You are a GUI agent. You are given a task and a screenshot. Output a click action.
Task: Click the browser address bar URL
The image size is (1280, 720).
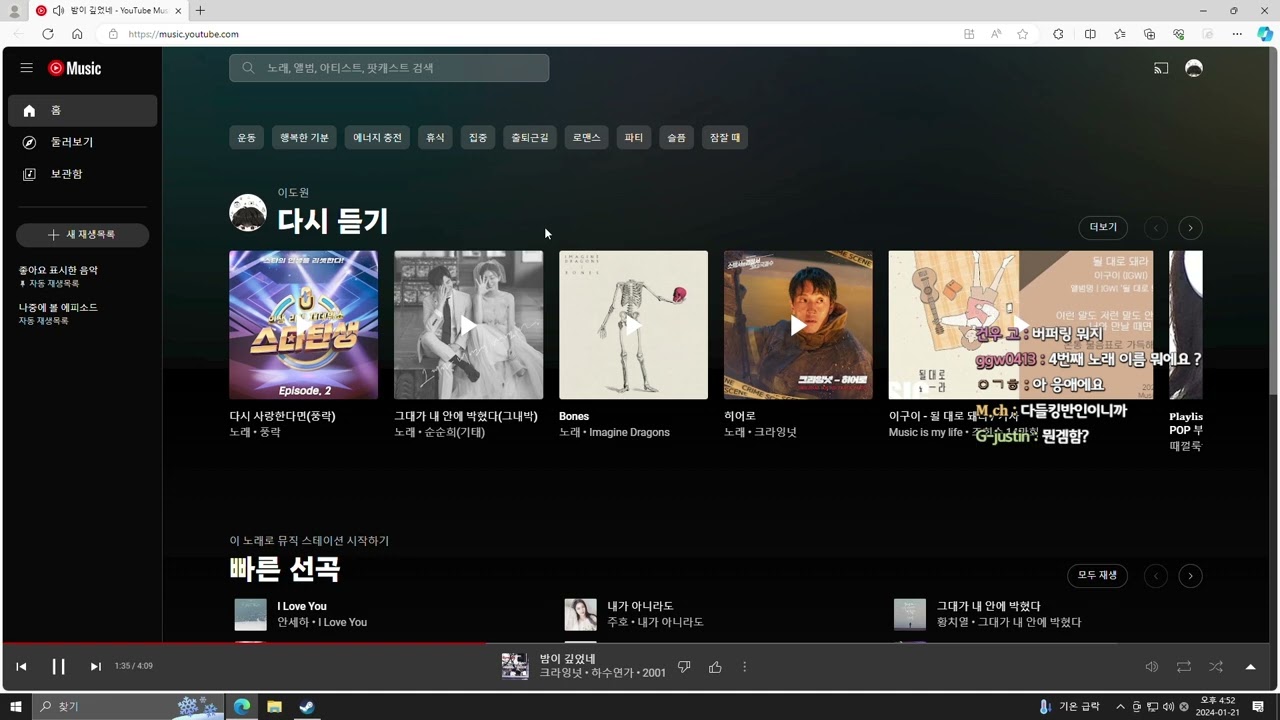[x=184, y=34]
